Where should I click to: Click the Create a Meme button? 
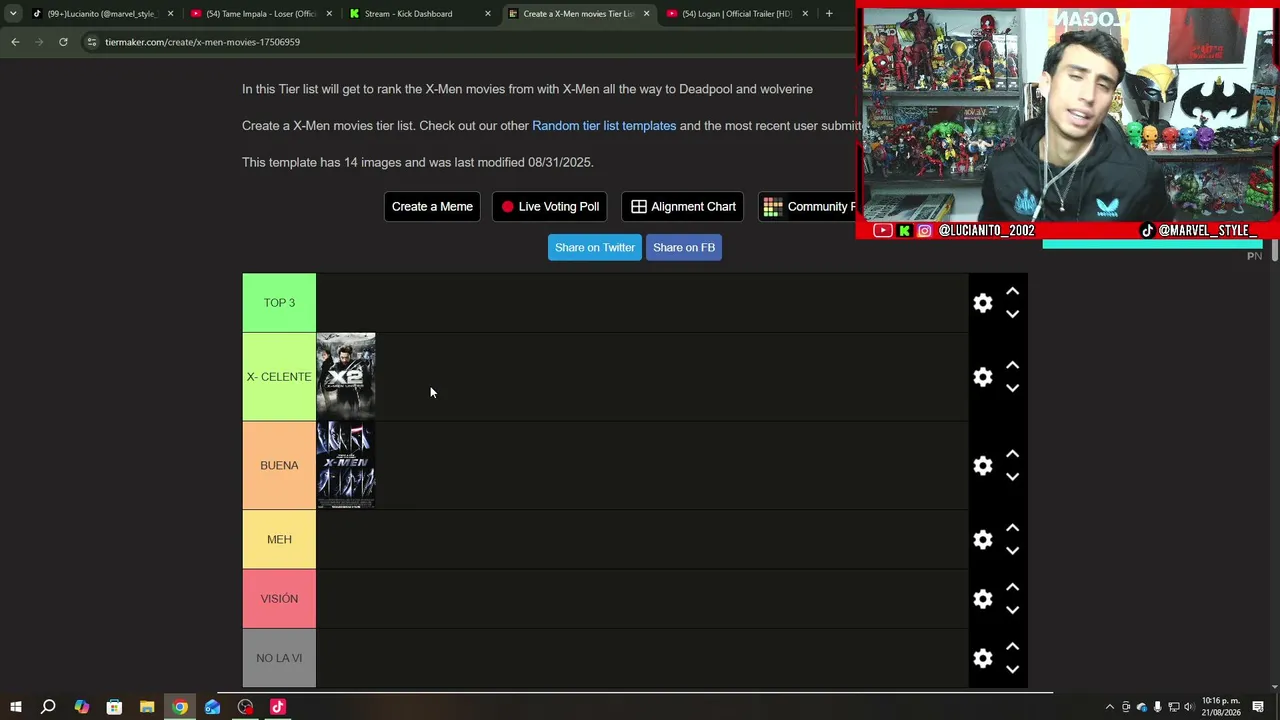click(x=432, y=207)
